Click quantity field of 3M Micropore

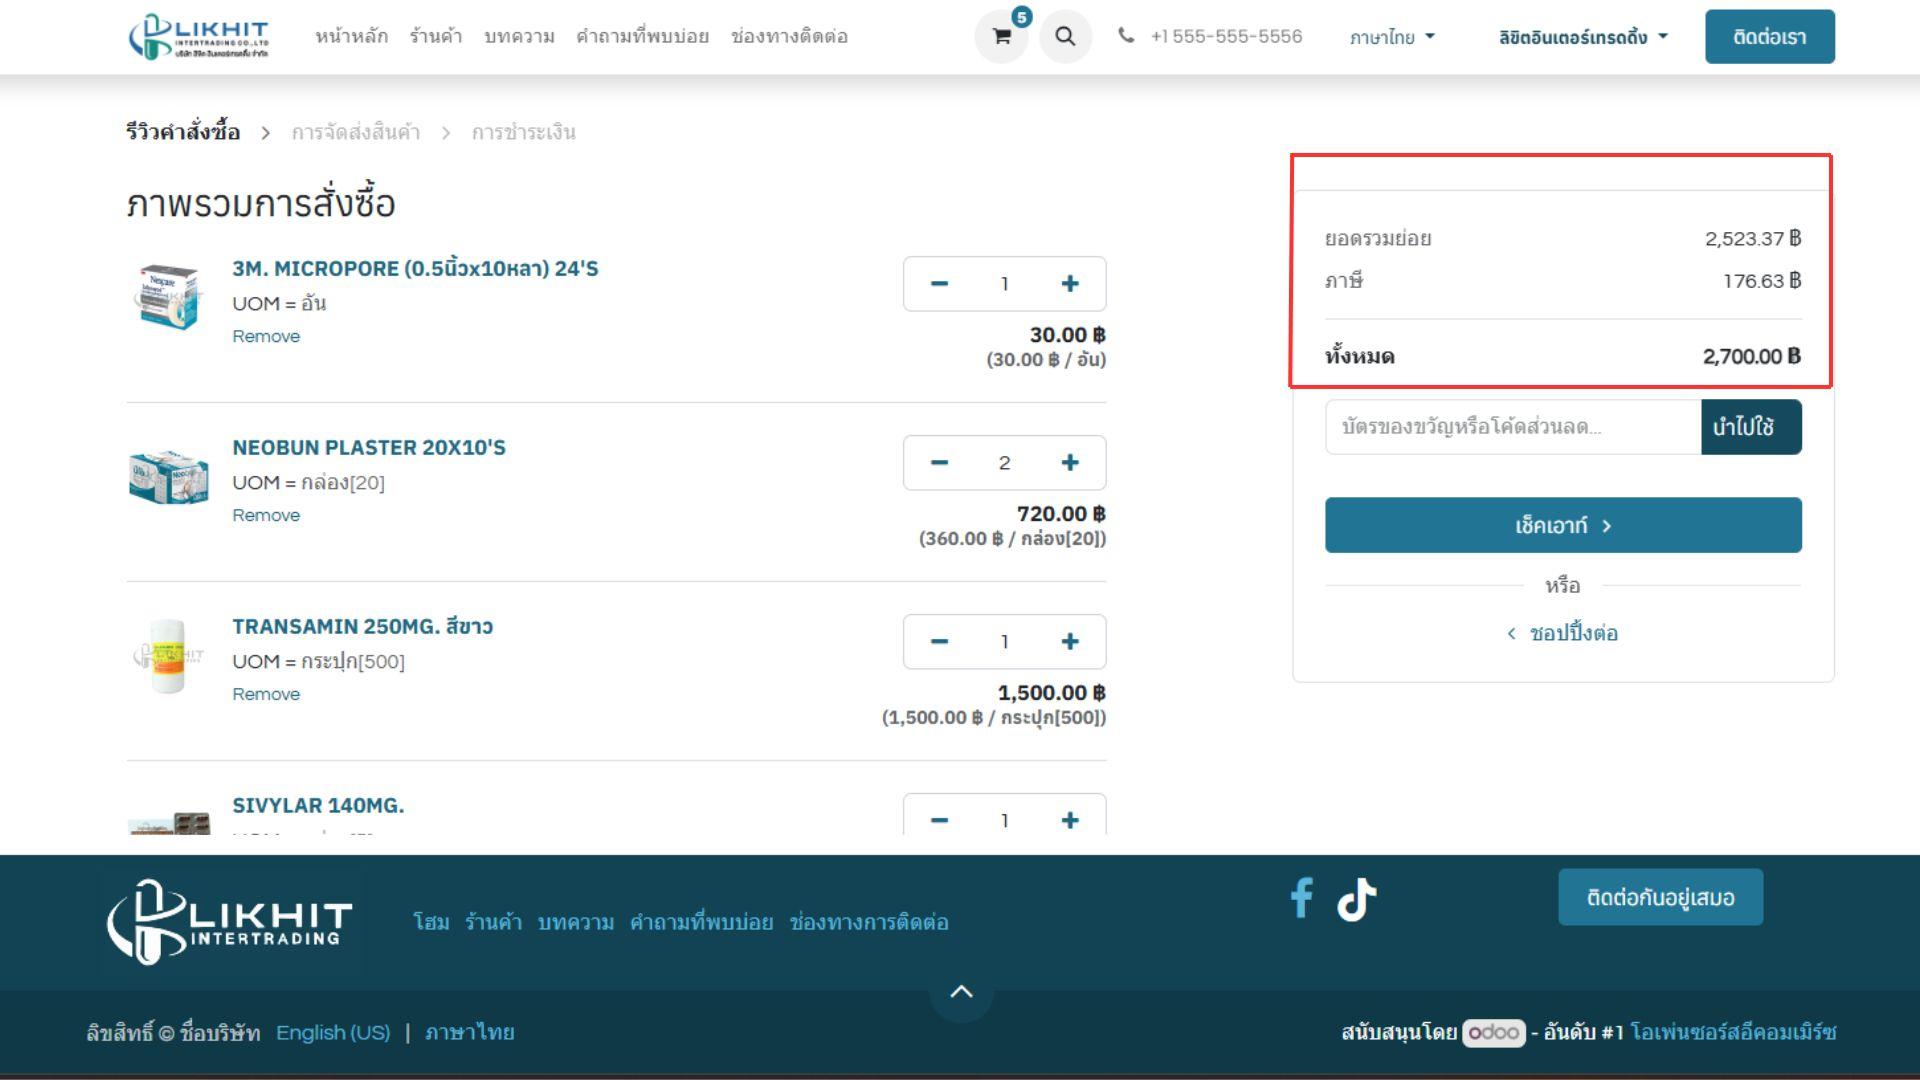tap(1004, 284)
